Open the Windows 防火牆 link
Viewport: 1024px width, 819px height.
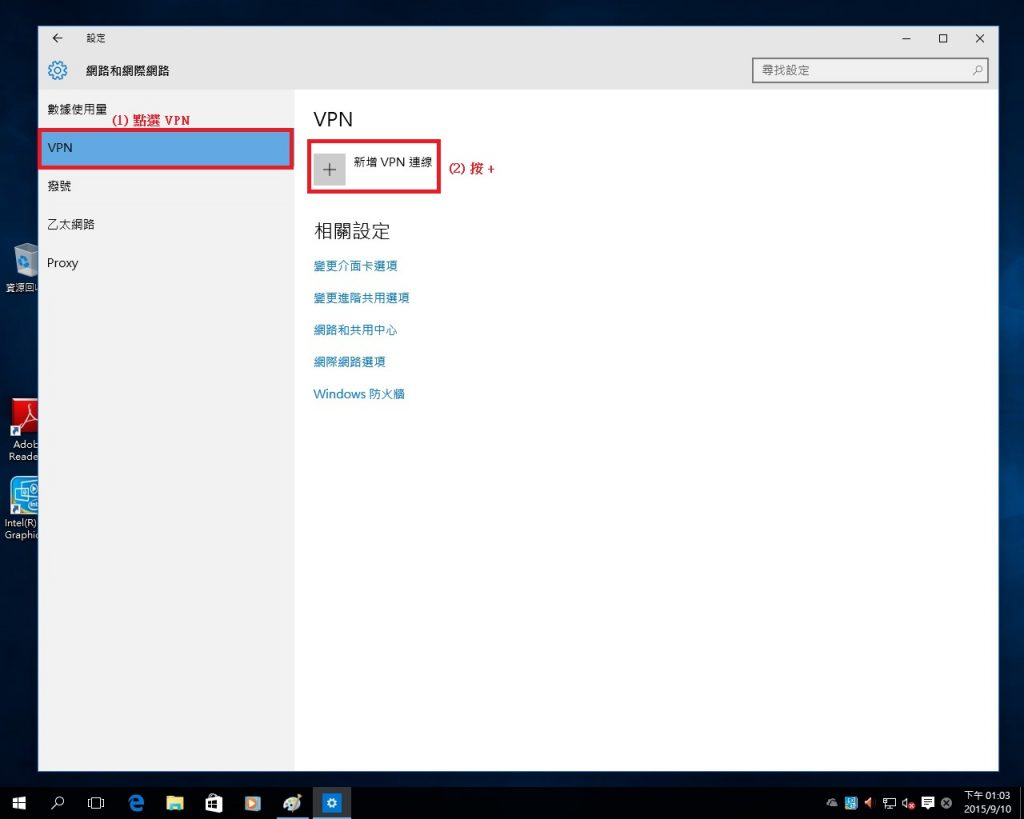358,394
